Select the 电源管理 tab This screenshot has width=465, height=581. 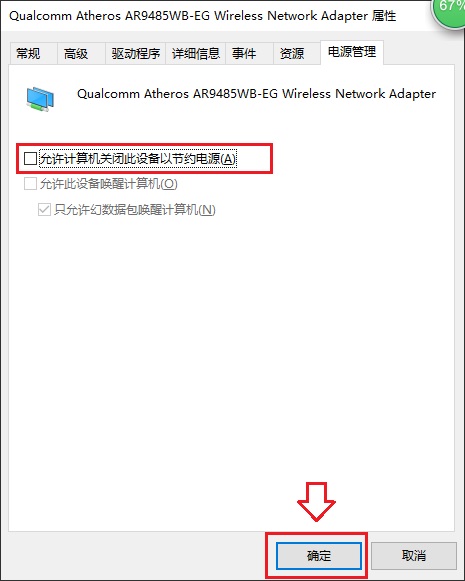tap(352, 52)
